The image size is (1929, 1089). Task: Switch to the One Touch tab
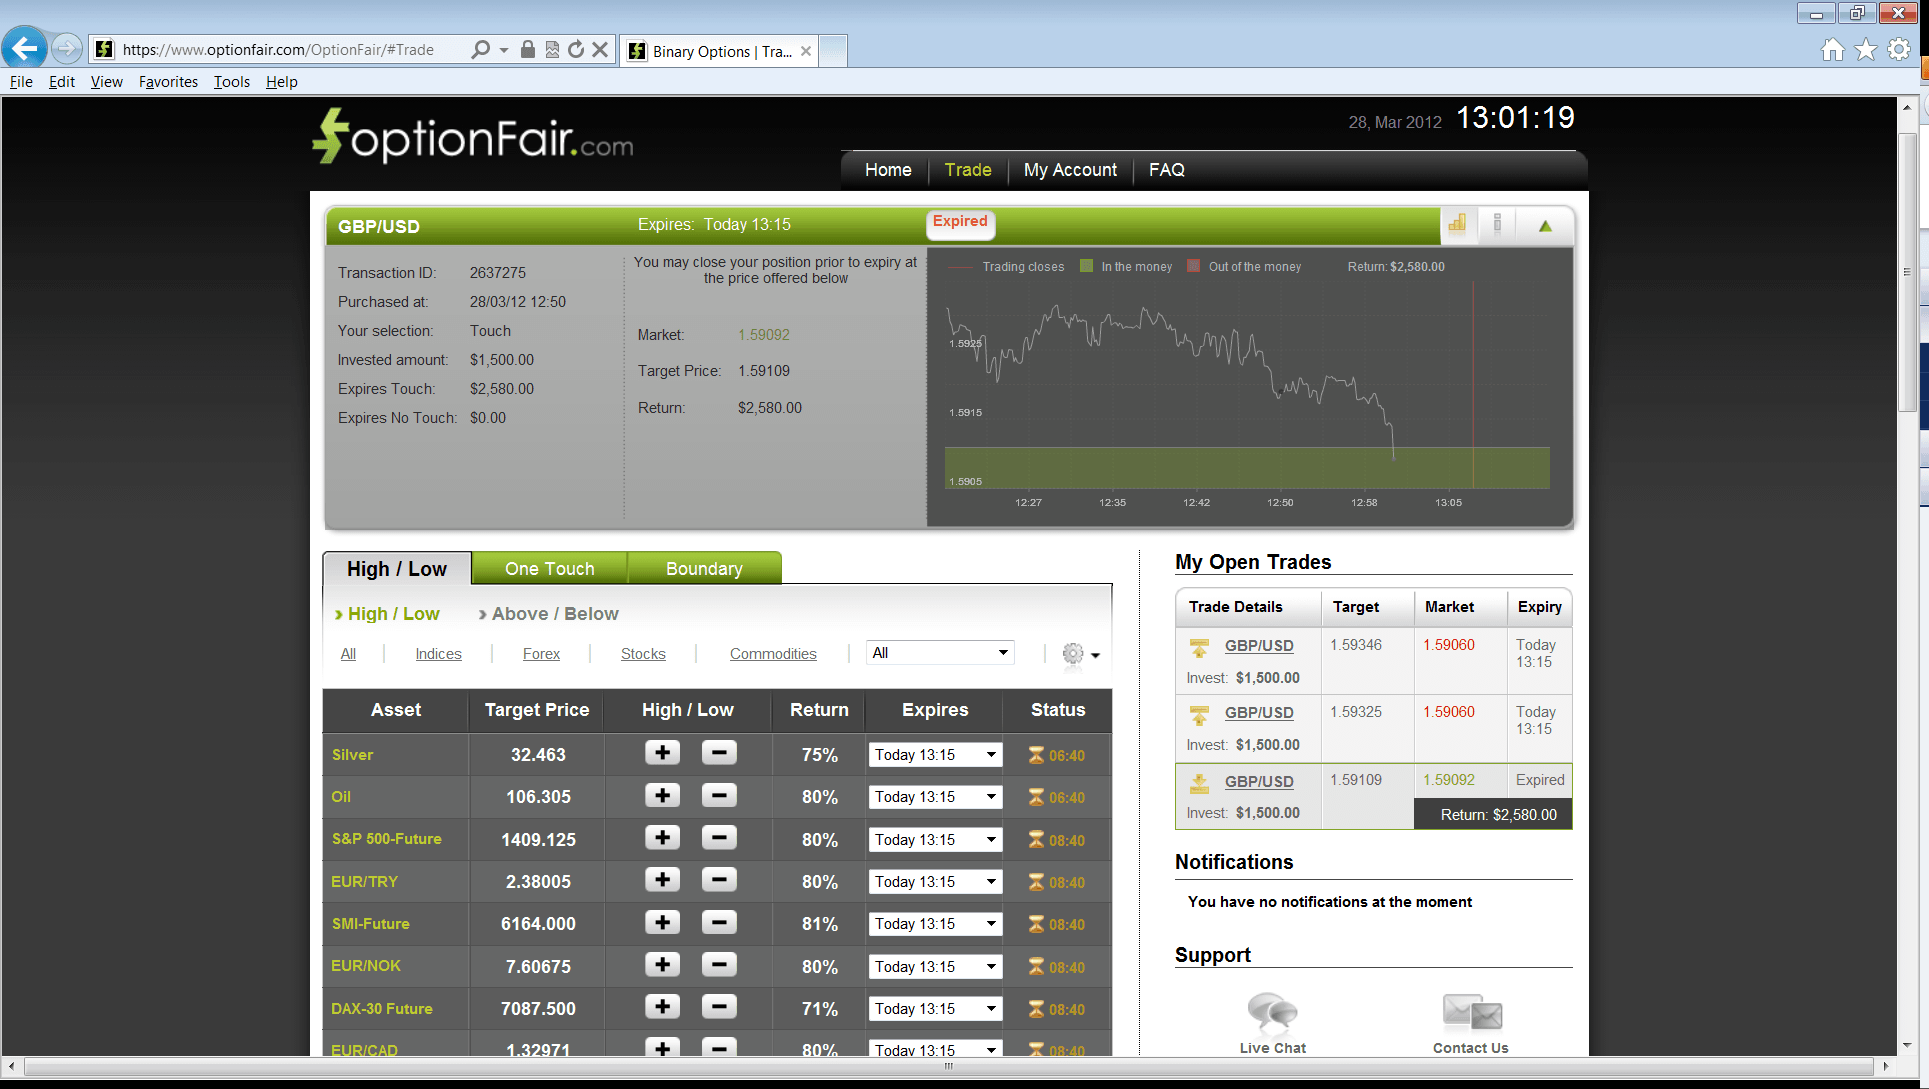coord(549,568)
